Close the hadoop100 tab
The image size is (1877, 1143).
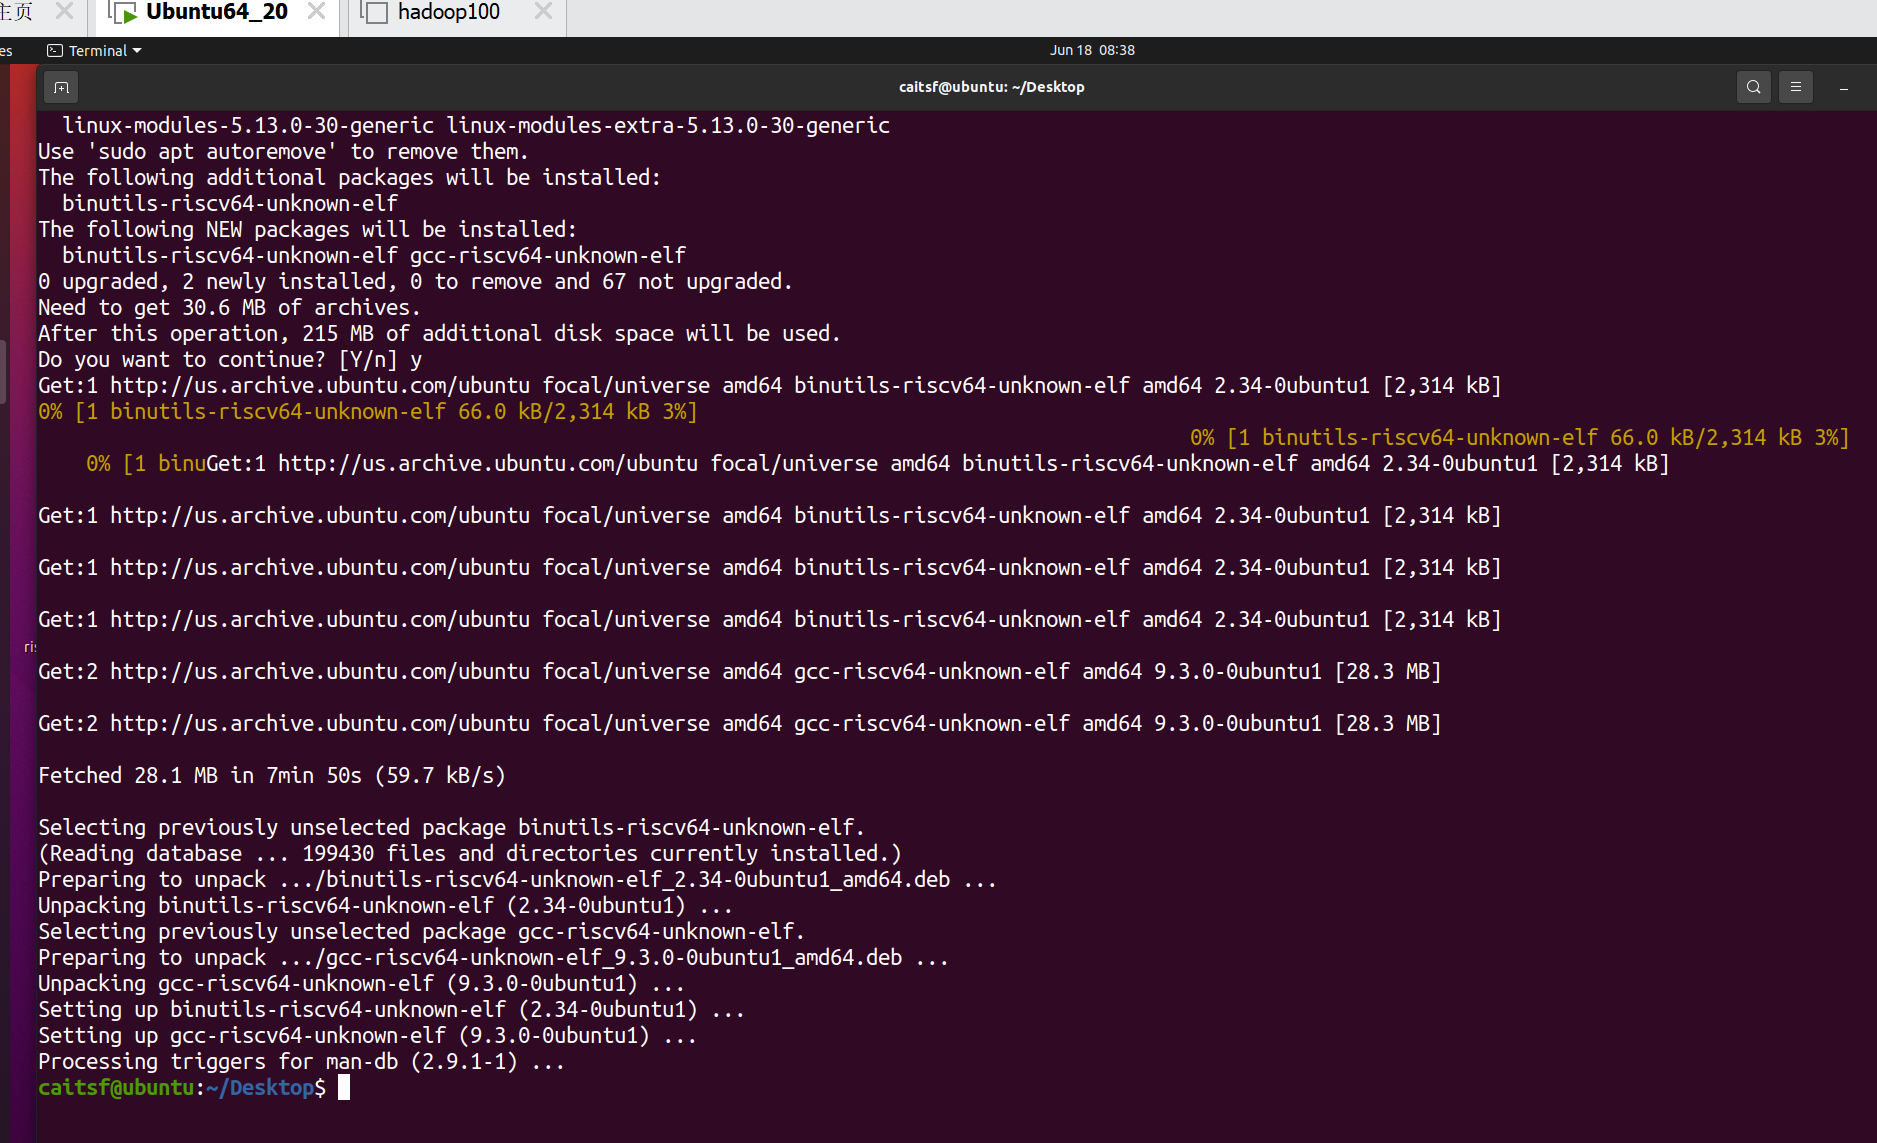tap(543, 11)
